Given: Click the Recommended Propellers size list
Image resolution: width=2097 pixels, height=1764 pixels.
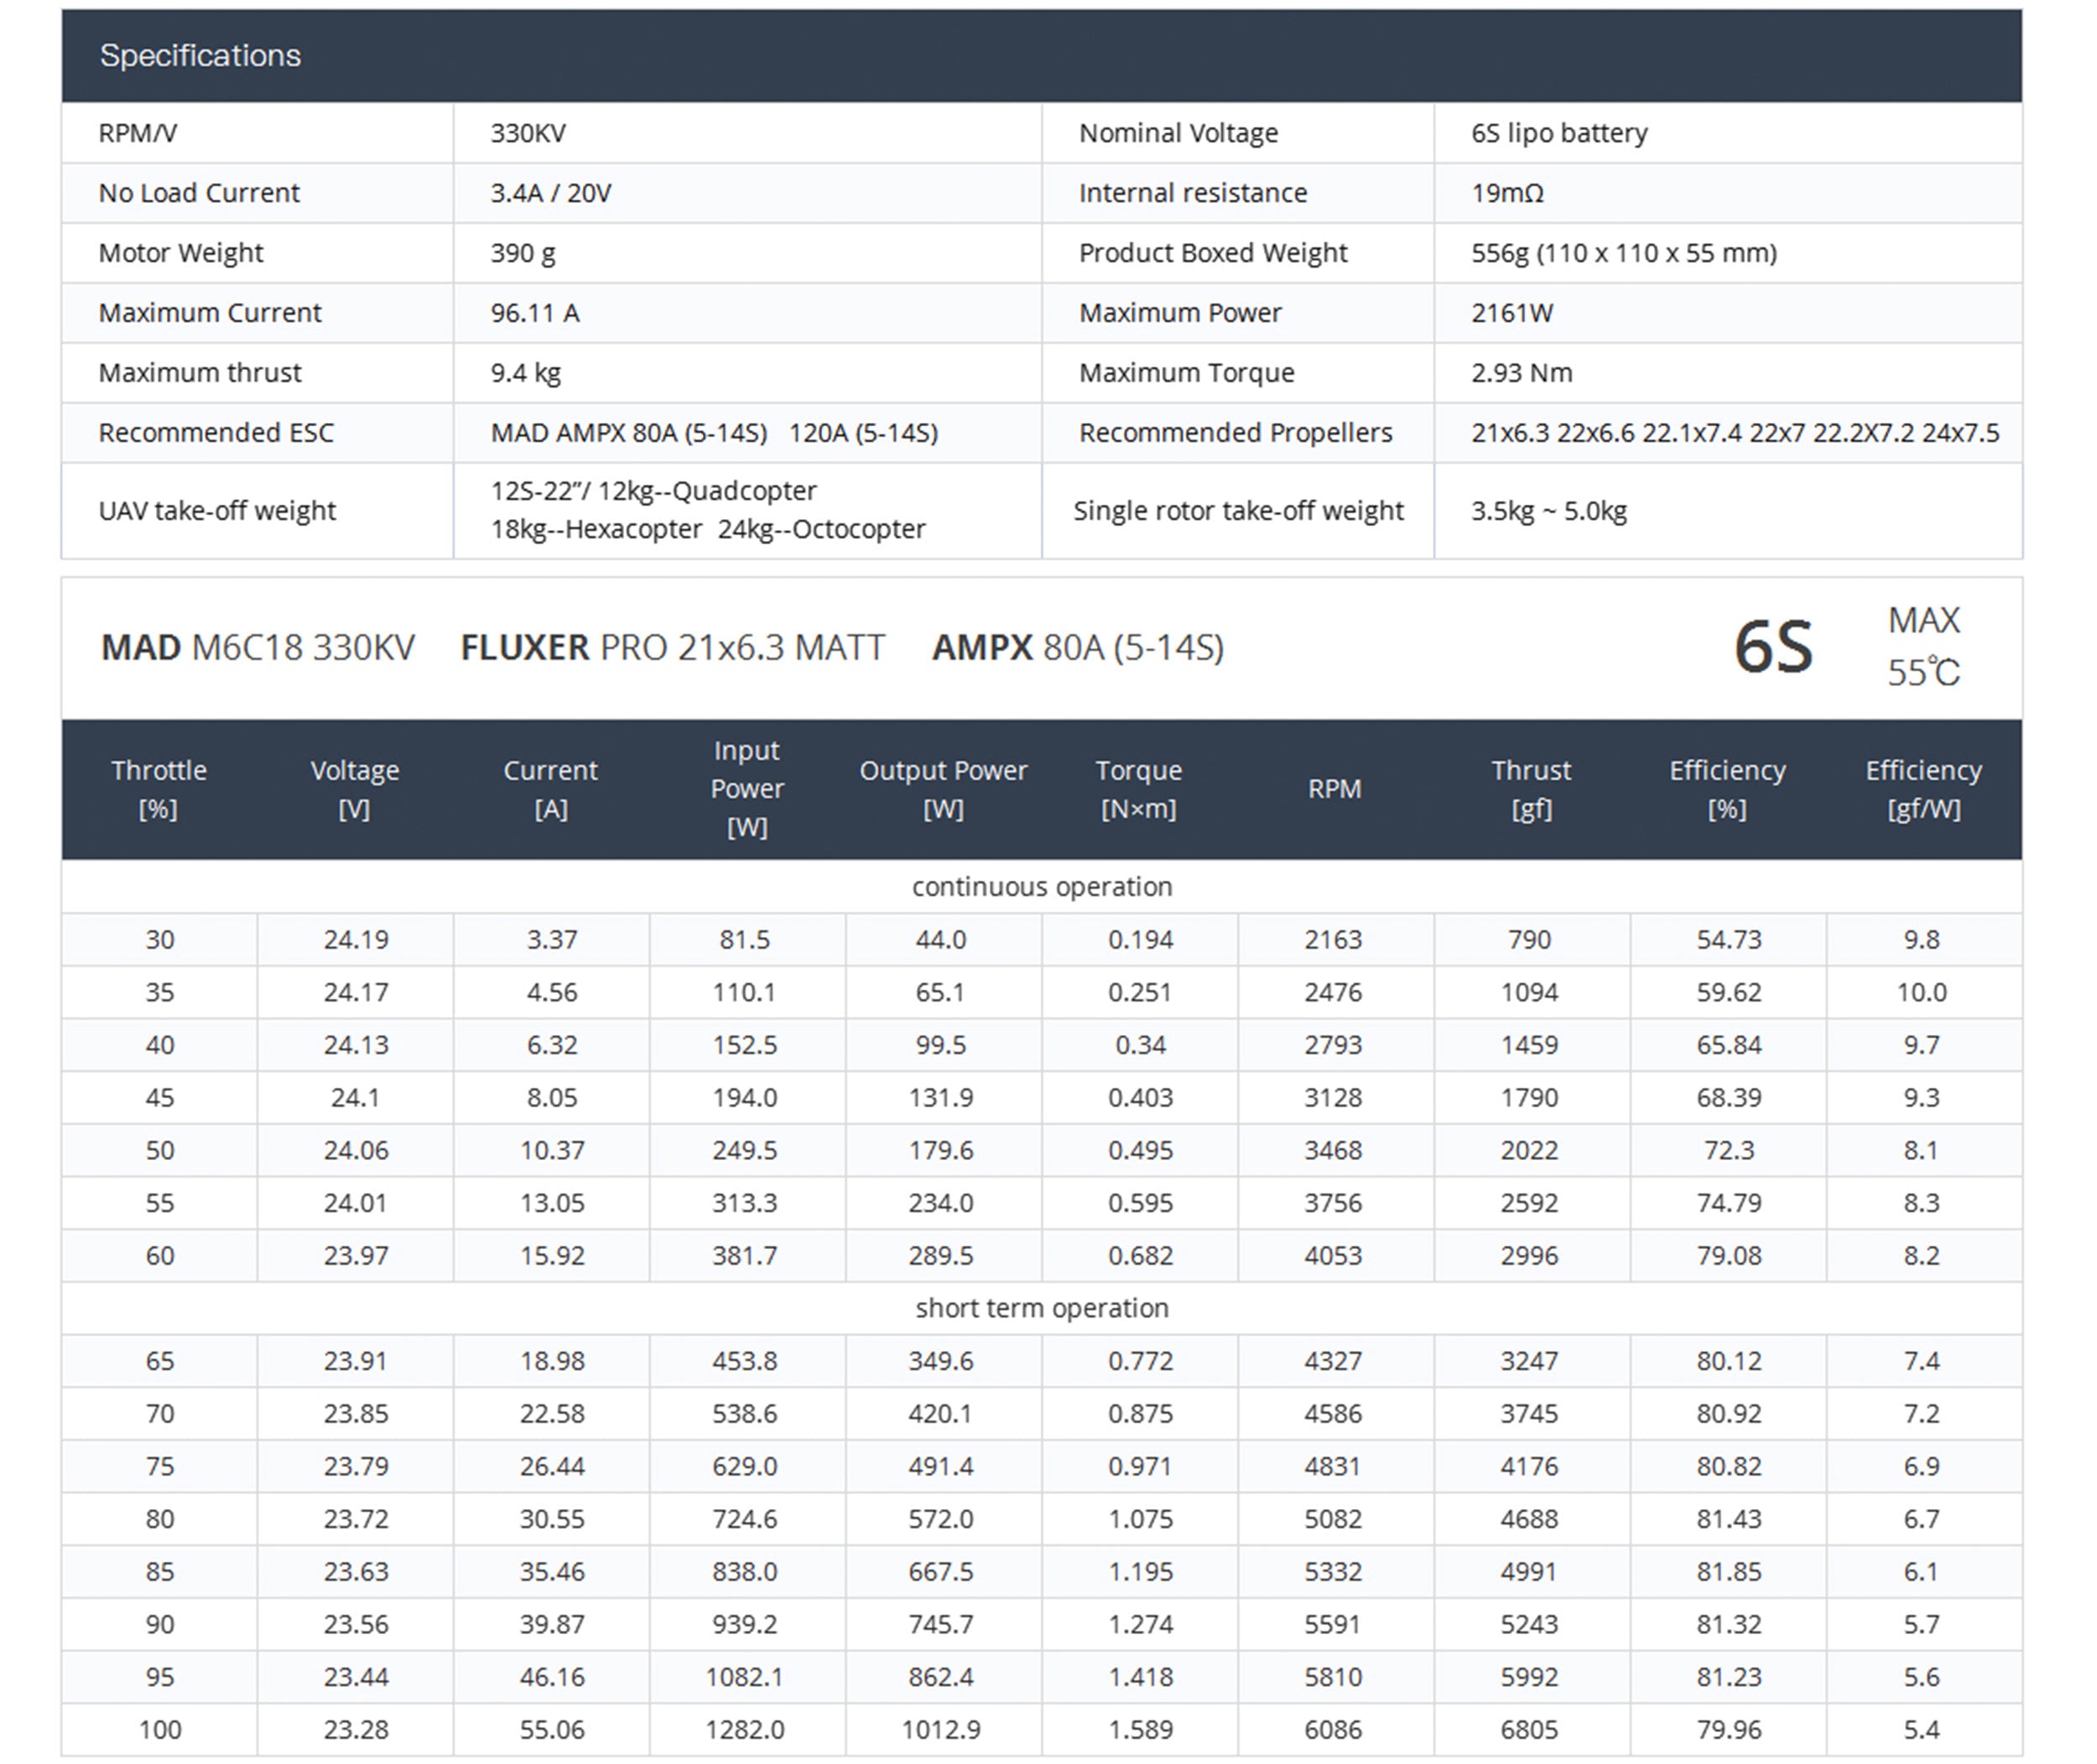Looking at the screenshot, I should [1734, 433].
